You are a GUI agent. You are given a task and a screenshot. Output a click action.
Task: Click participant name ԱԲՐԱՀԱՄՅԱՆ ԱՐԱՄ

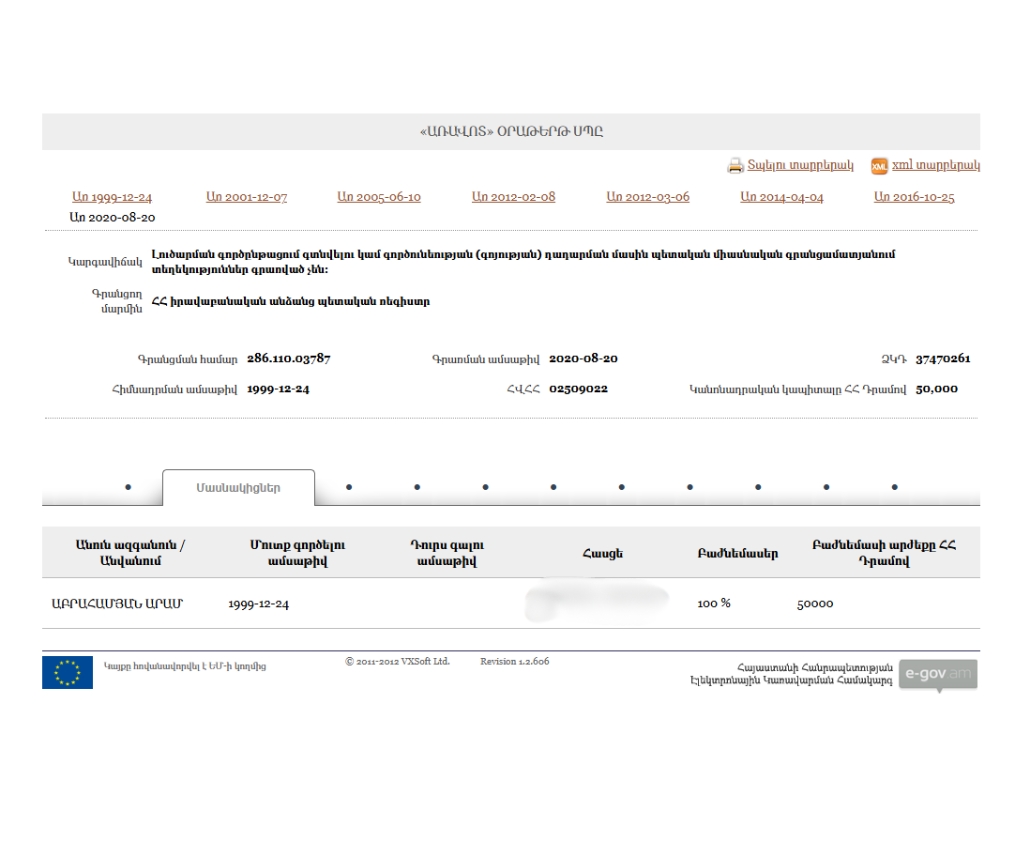coord(116,604)
